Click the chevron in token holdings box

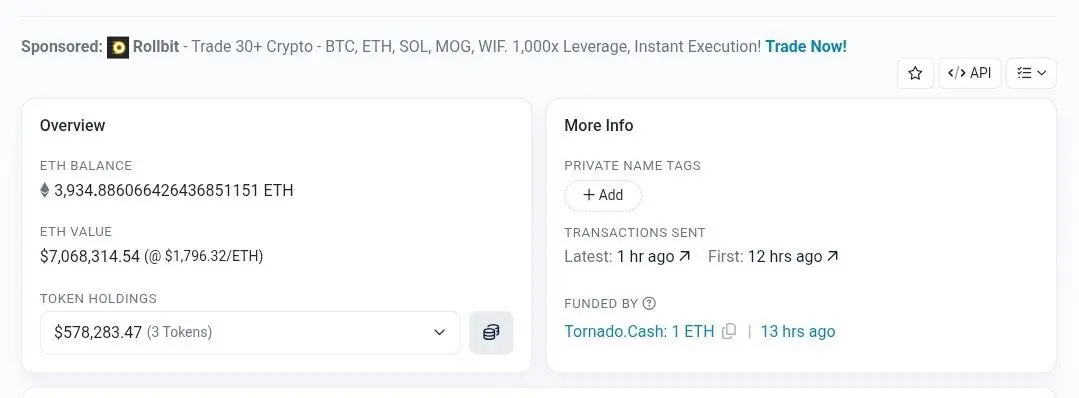coord(439,333)
